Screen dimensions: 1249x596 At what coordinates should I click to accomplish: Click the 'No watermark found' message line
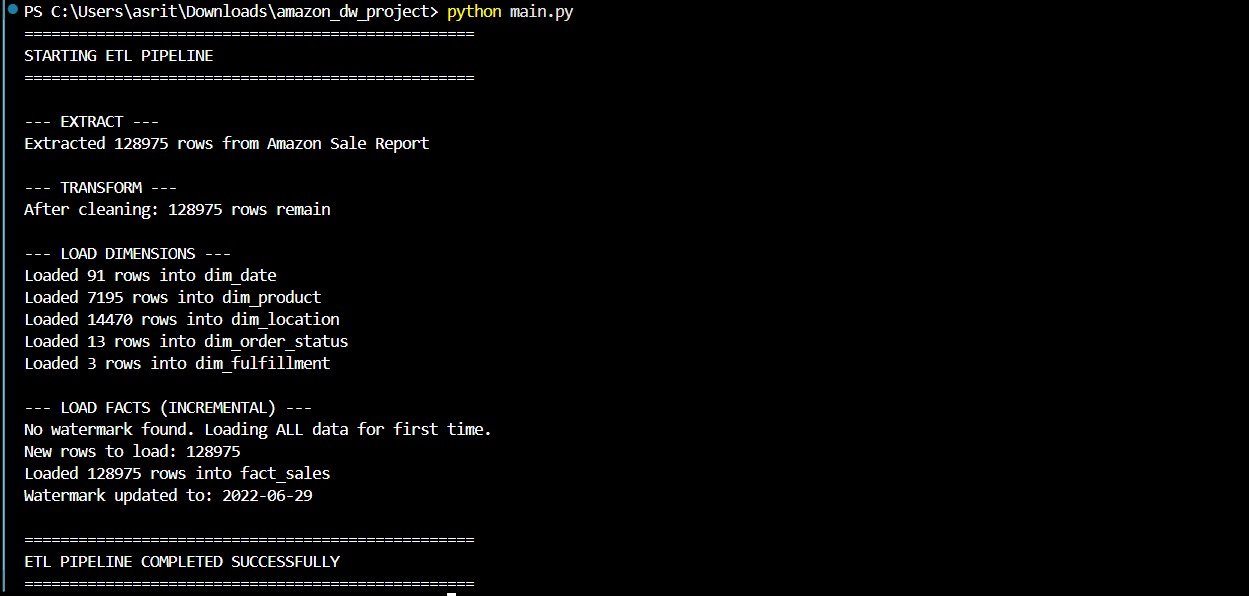click(258, 430)
